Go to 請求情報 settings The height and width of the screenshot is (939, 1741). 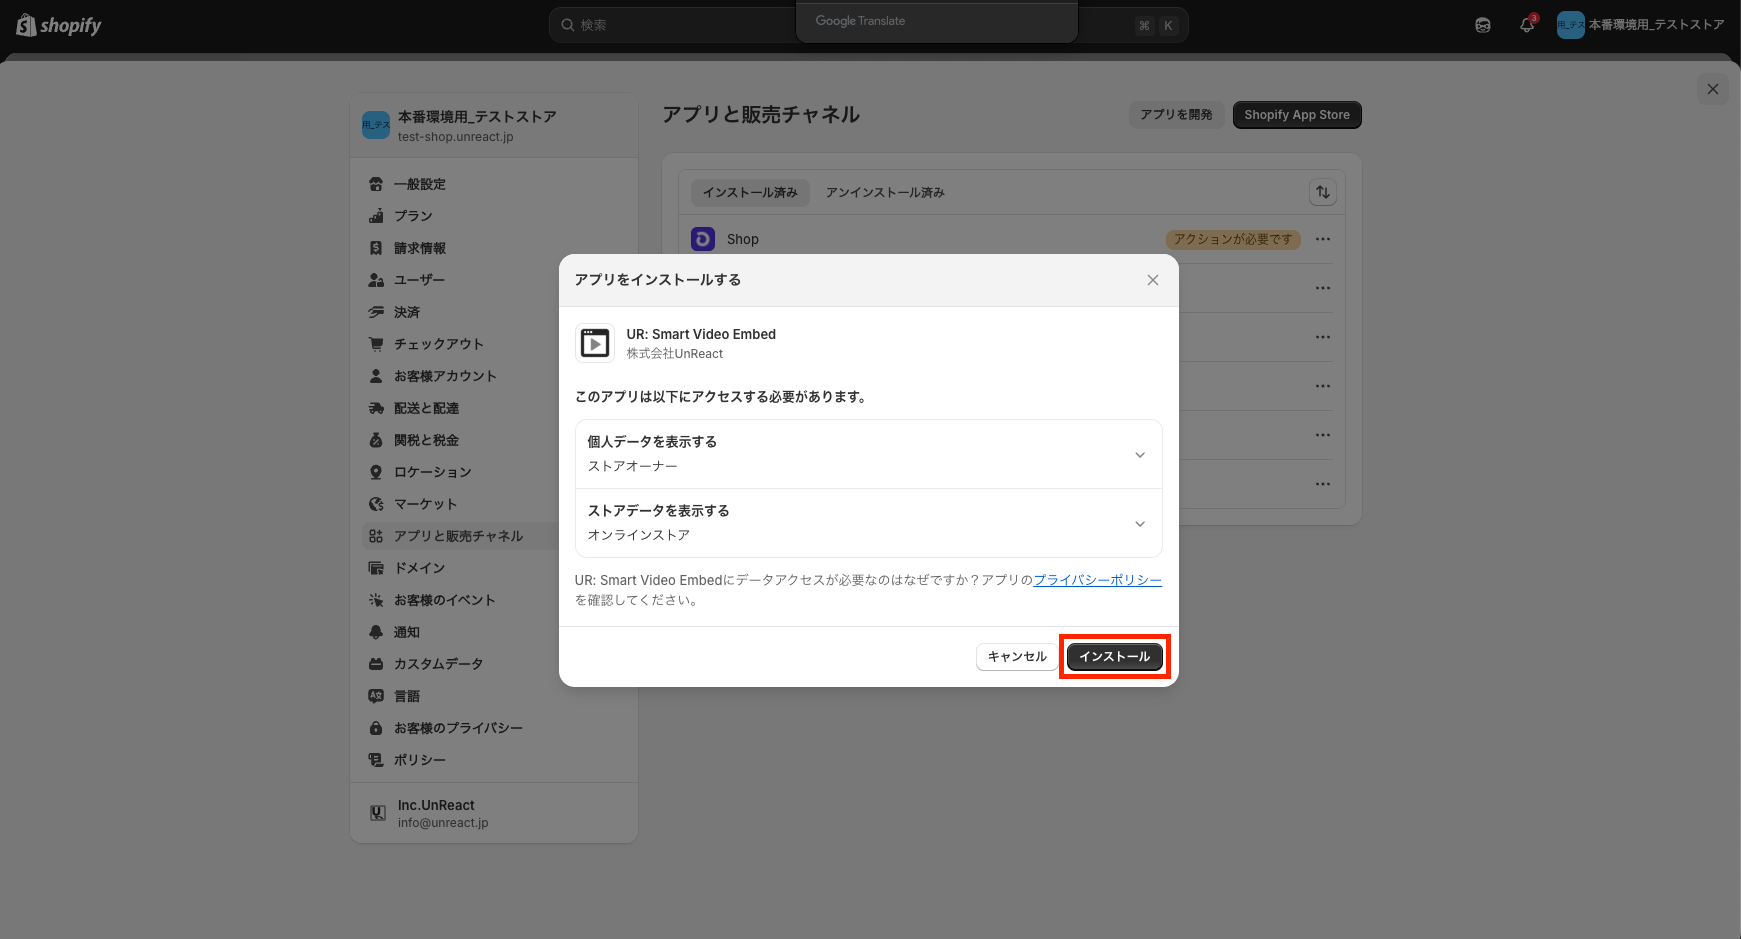pos(494,248)
